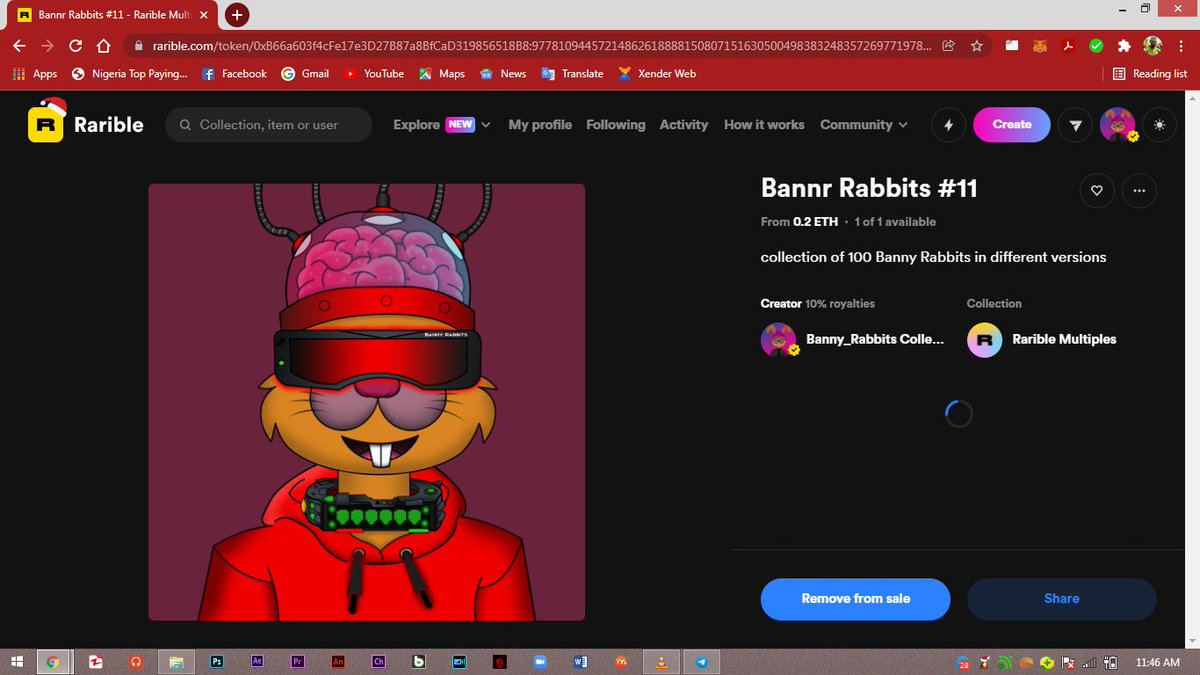Screen dimensions: 1200x675
Task: Open creator Banny_Rabbits Colle... profile
Action: pyautogui.click(x=853, y=339)
